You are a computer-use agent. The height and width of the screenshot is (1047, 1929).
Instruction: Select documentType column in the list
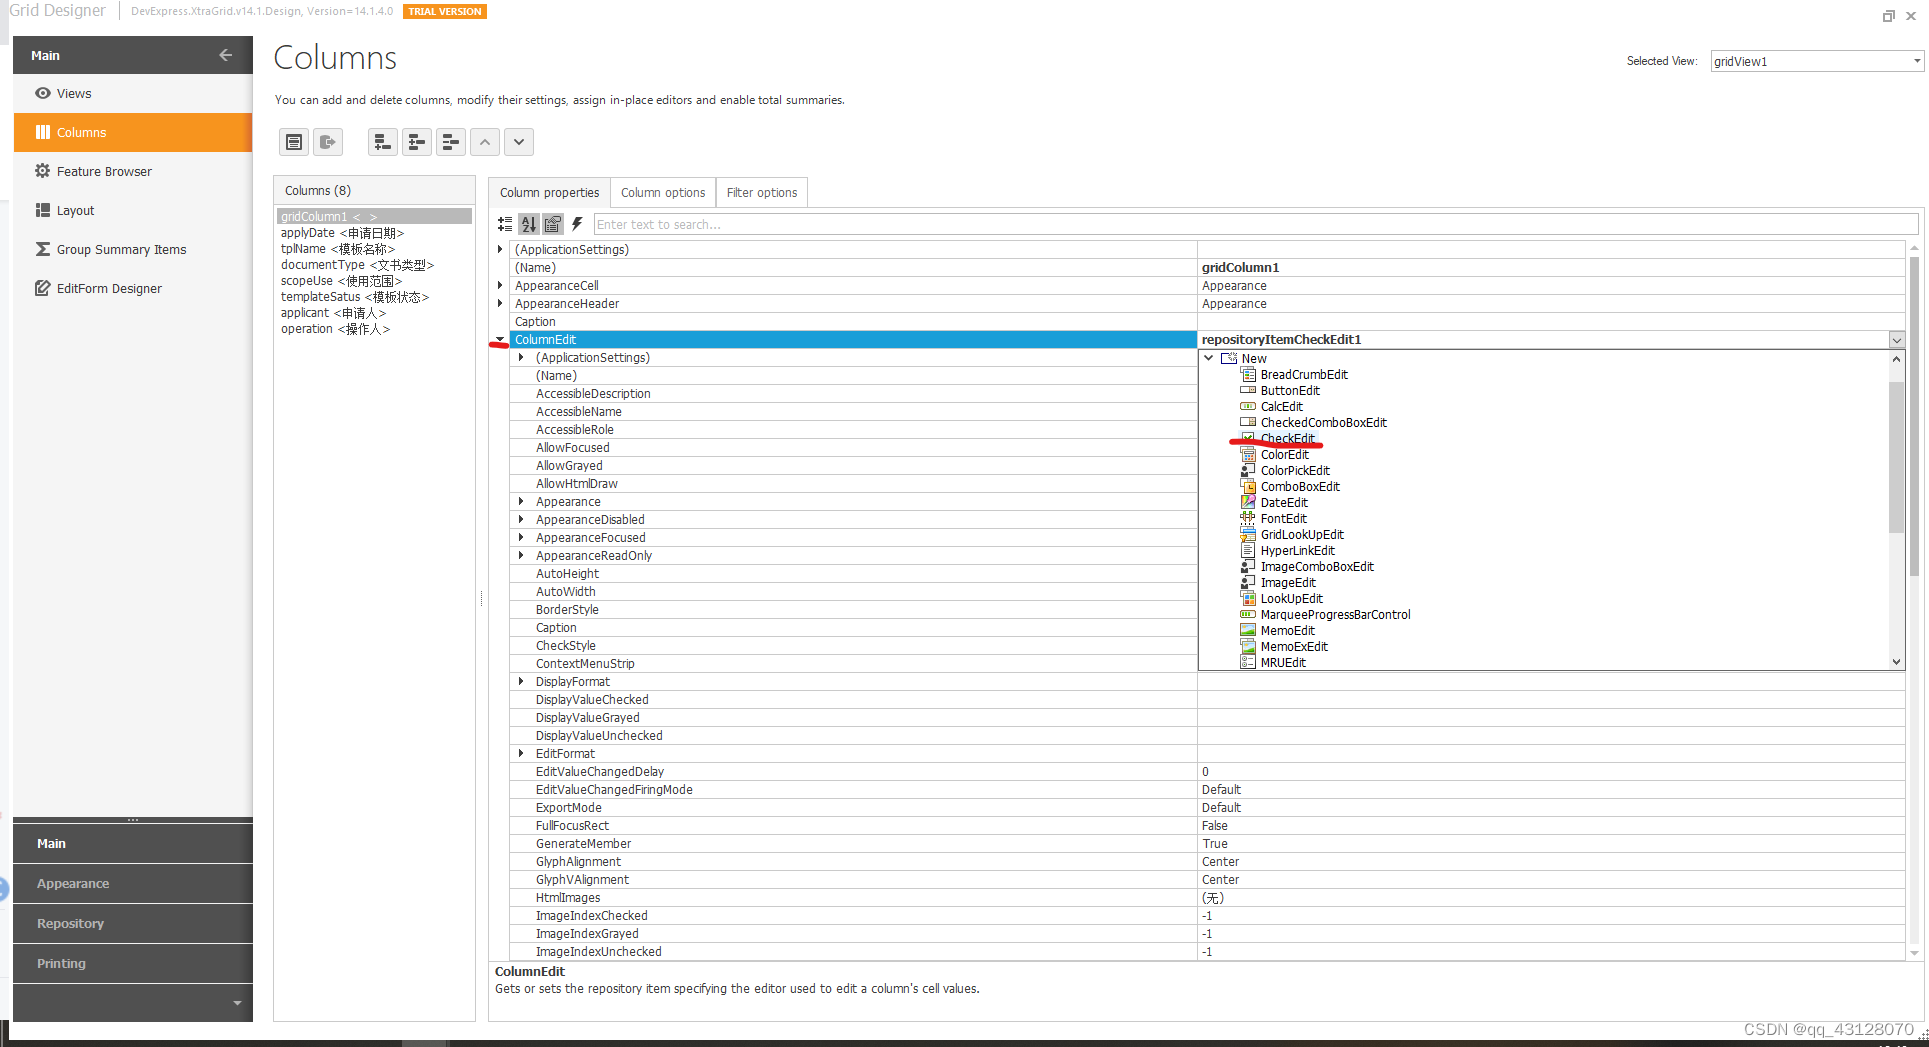pyautogui.click(x=357, y=265)
